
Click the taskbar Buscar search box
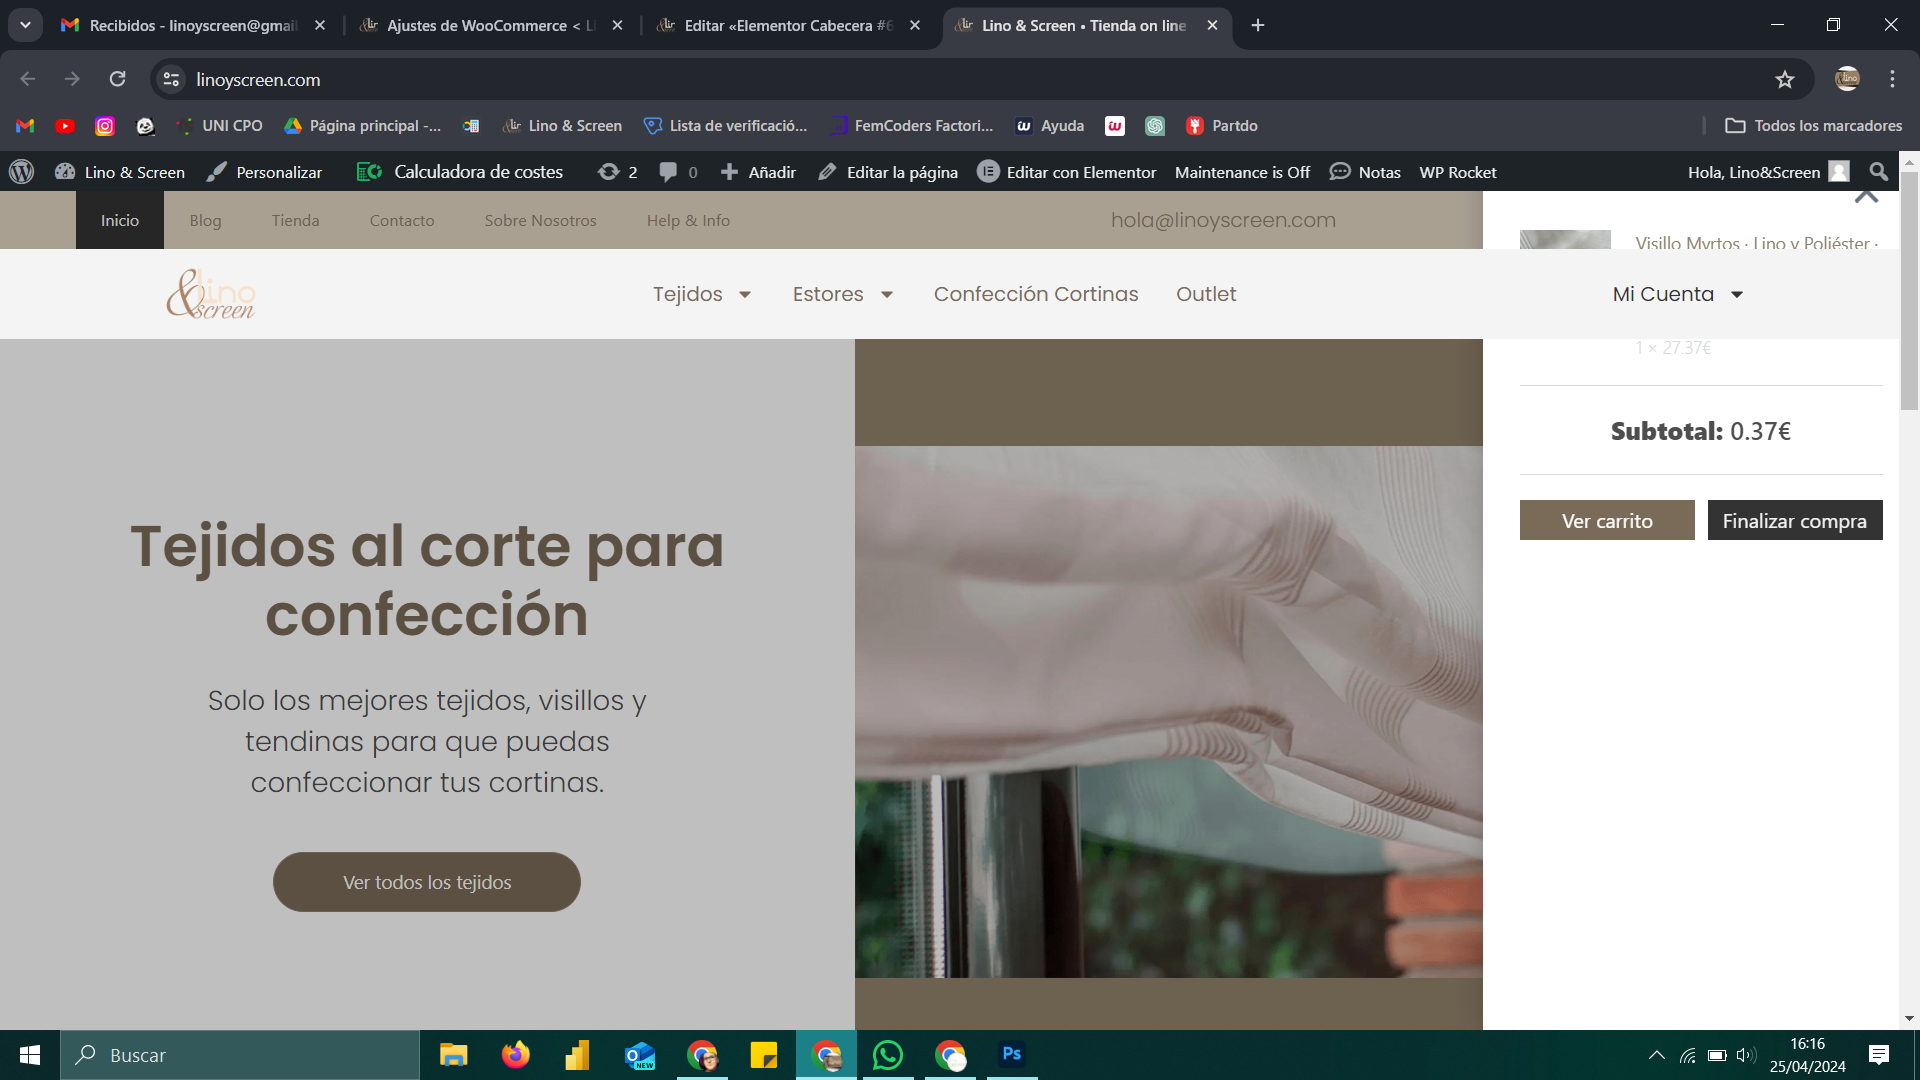[240, 1055]
